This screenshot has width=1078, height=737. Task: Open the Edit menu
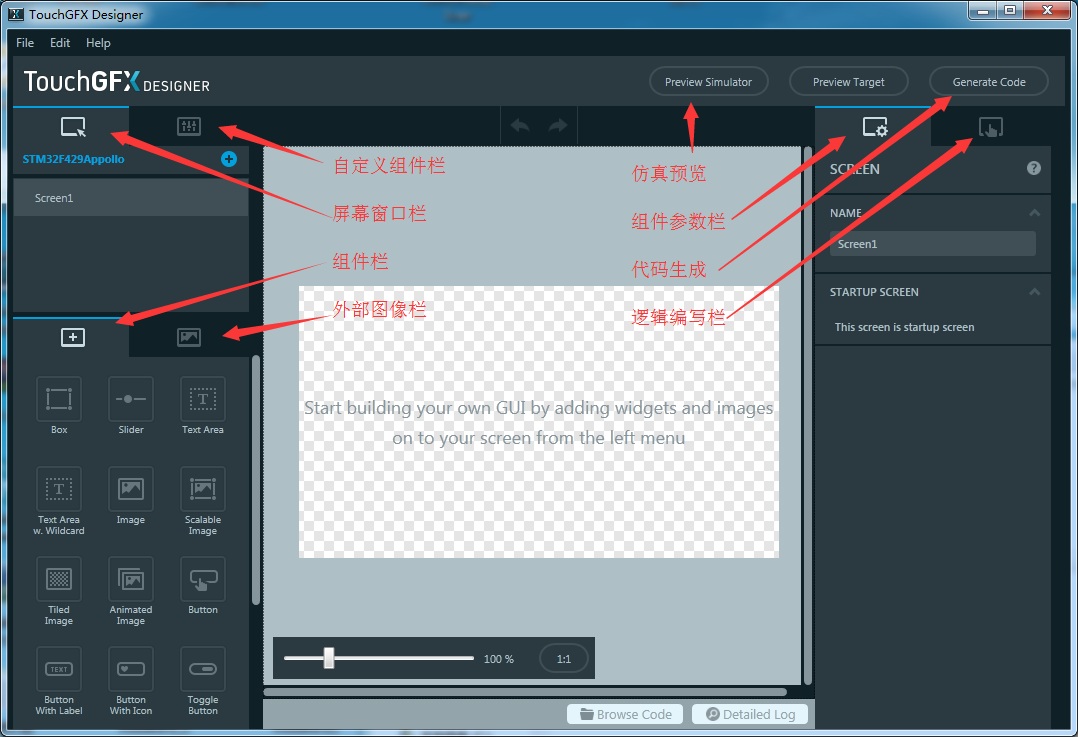coord(60,43)
